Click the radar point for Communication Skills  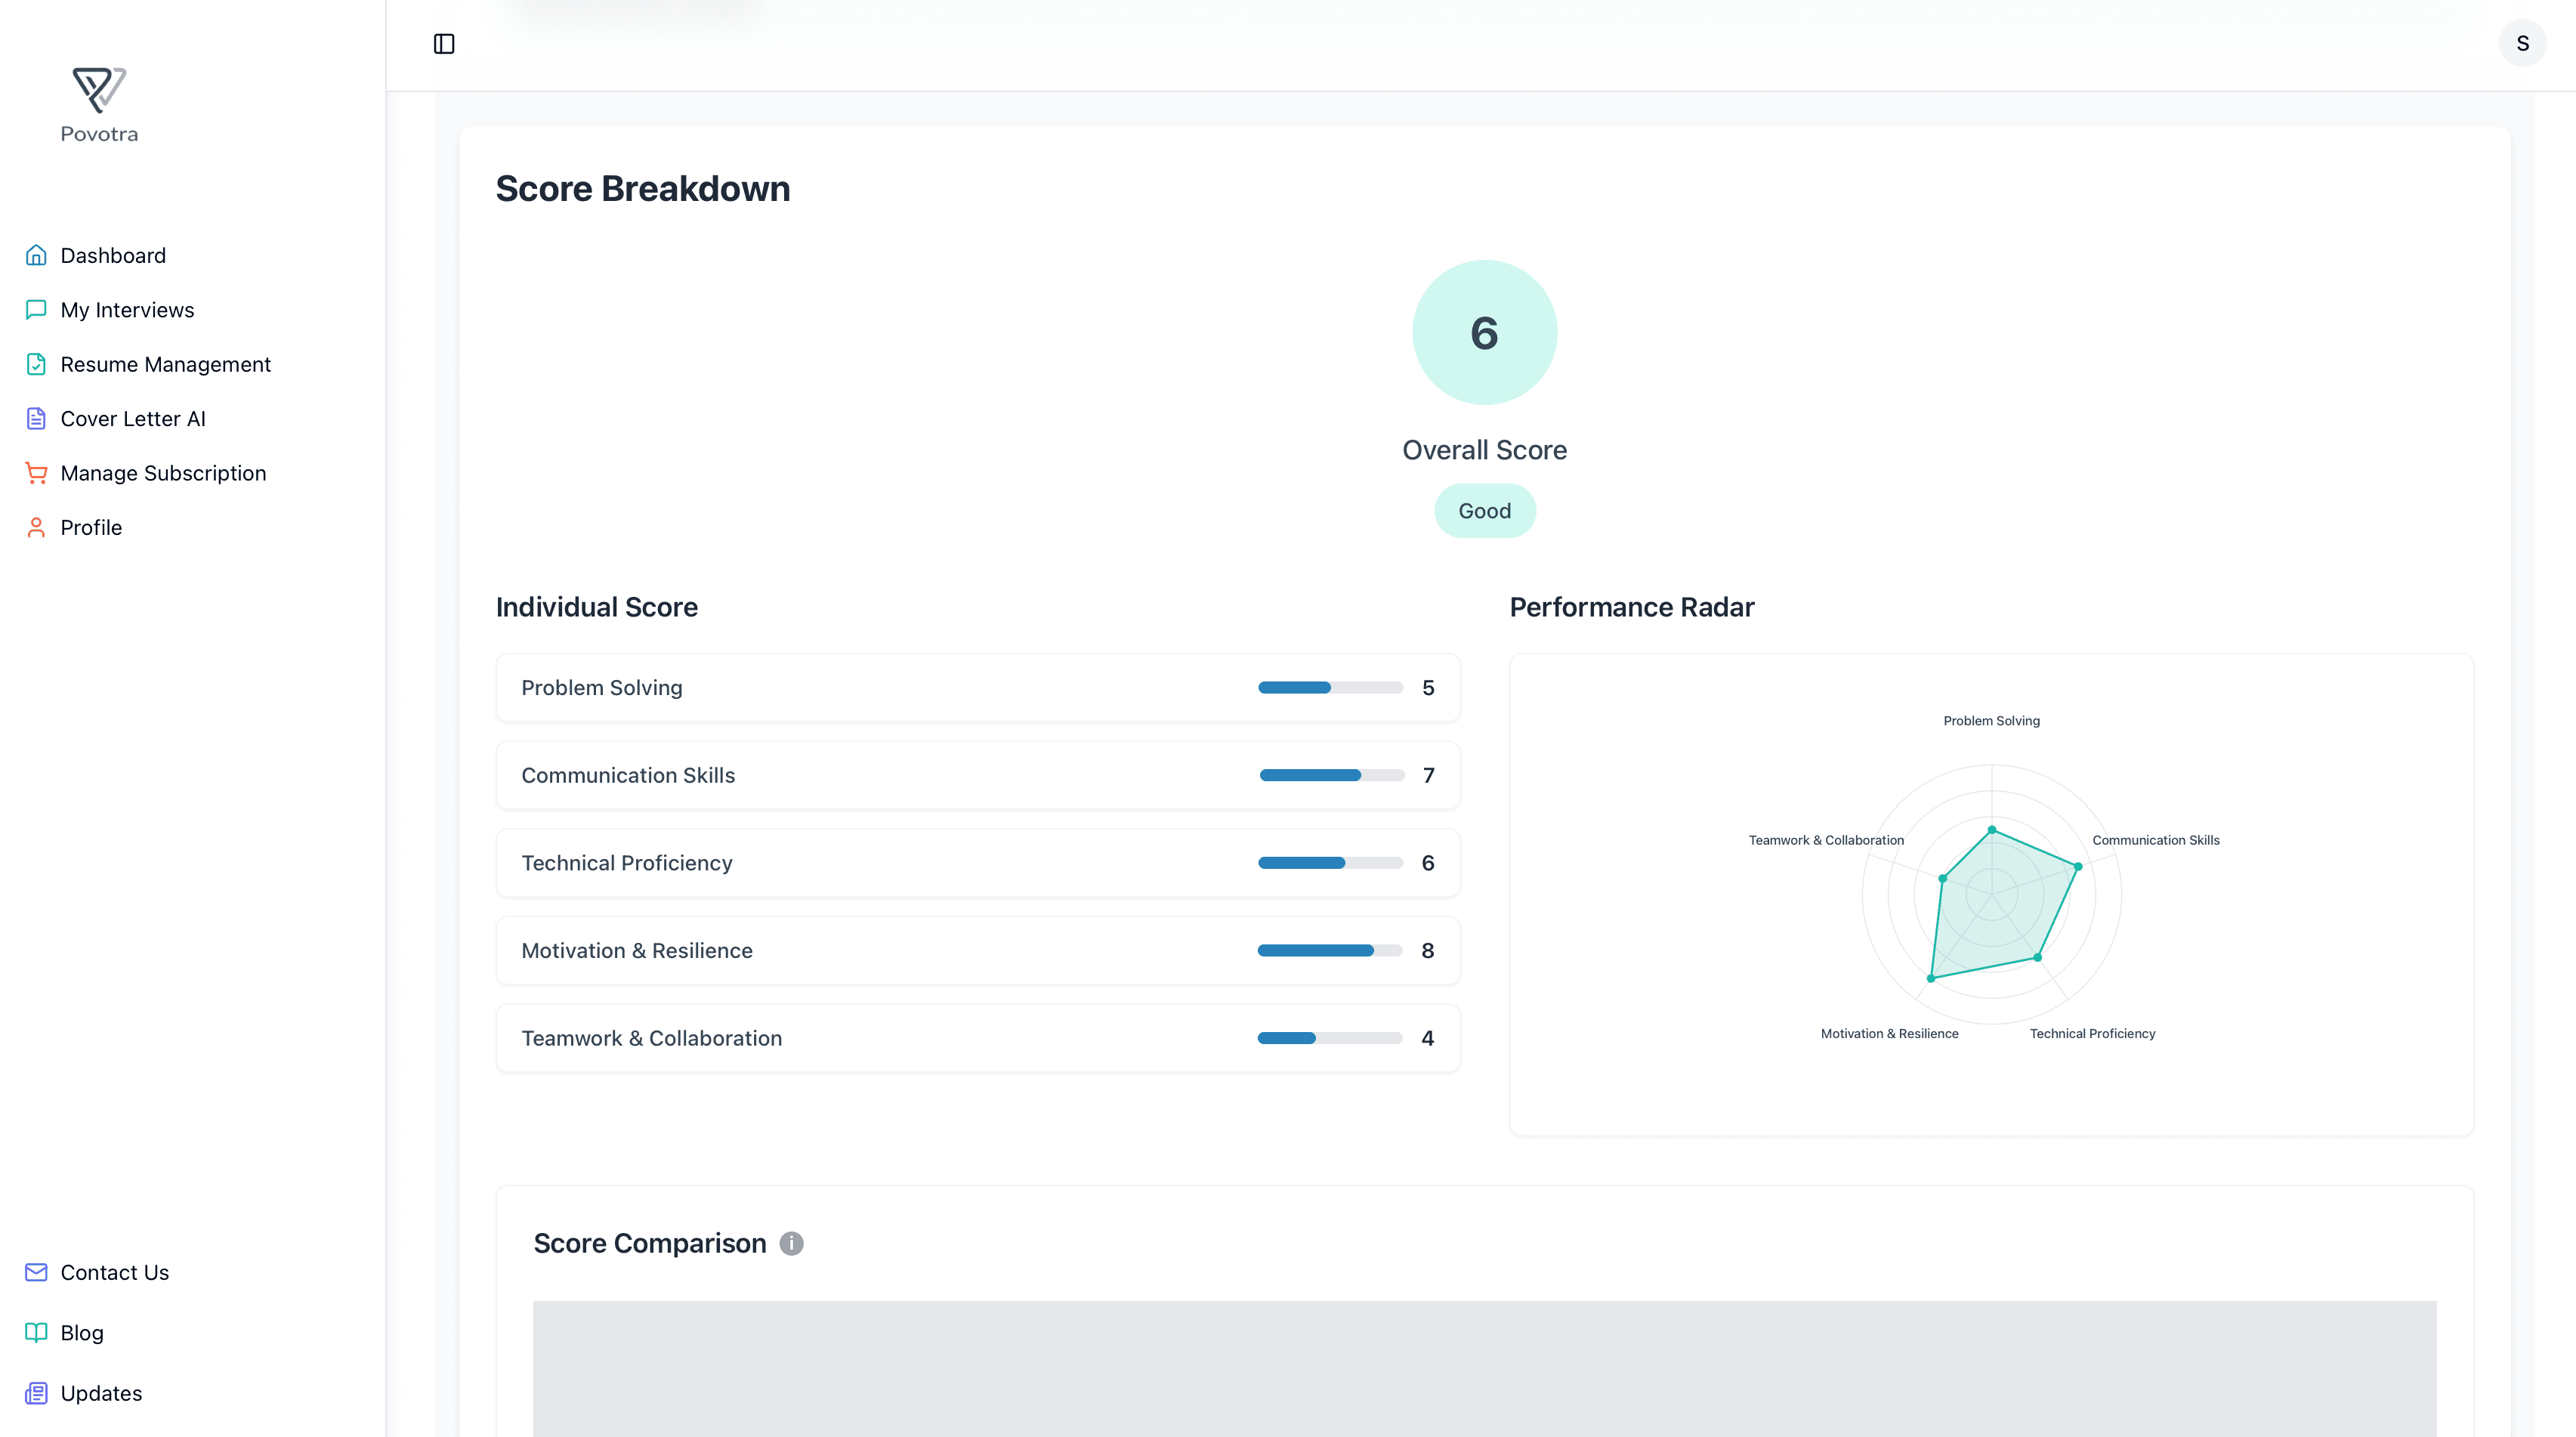tap(2078, 866)
